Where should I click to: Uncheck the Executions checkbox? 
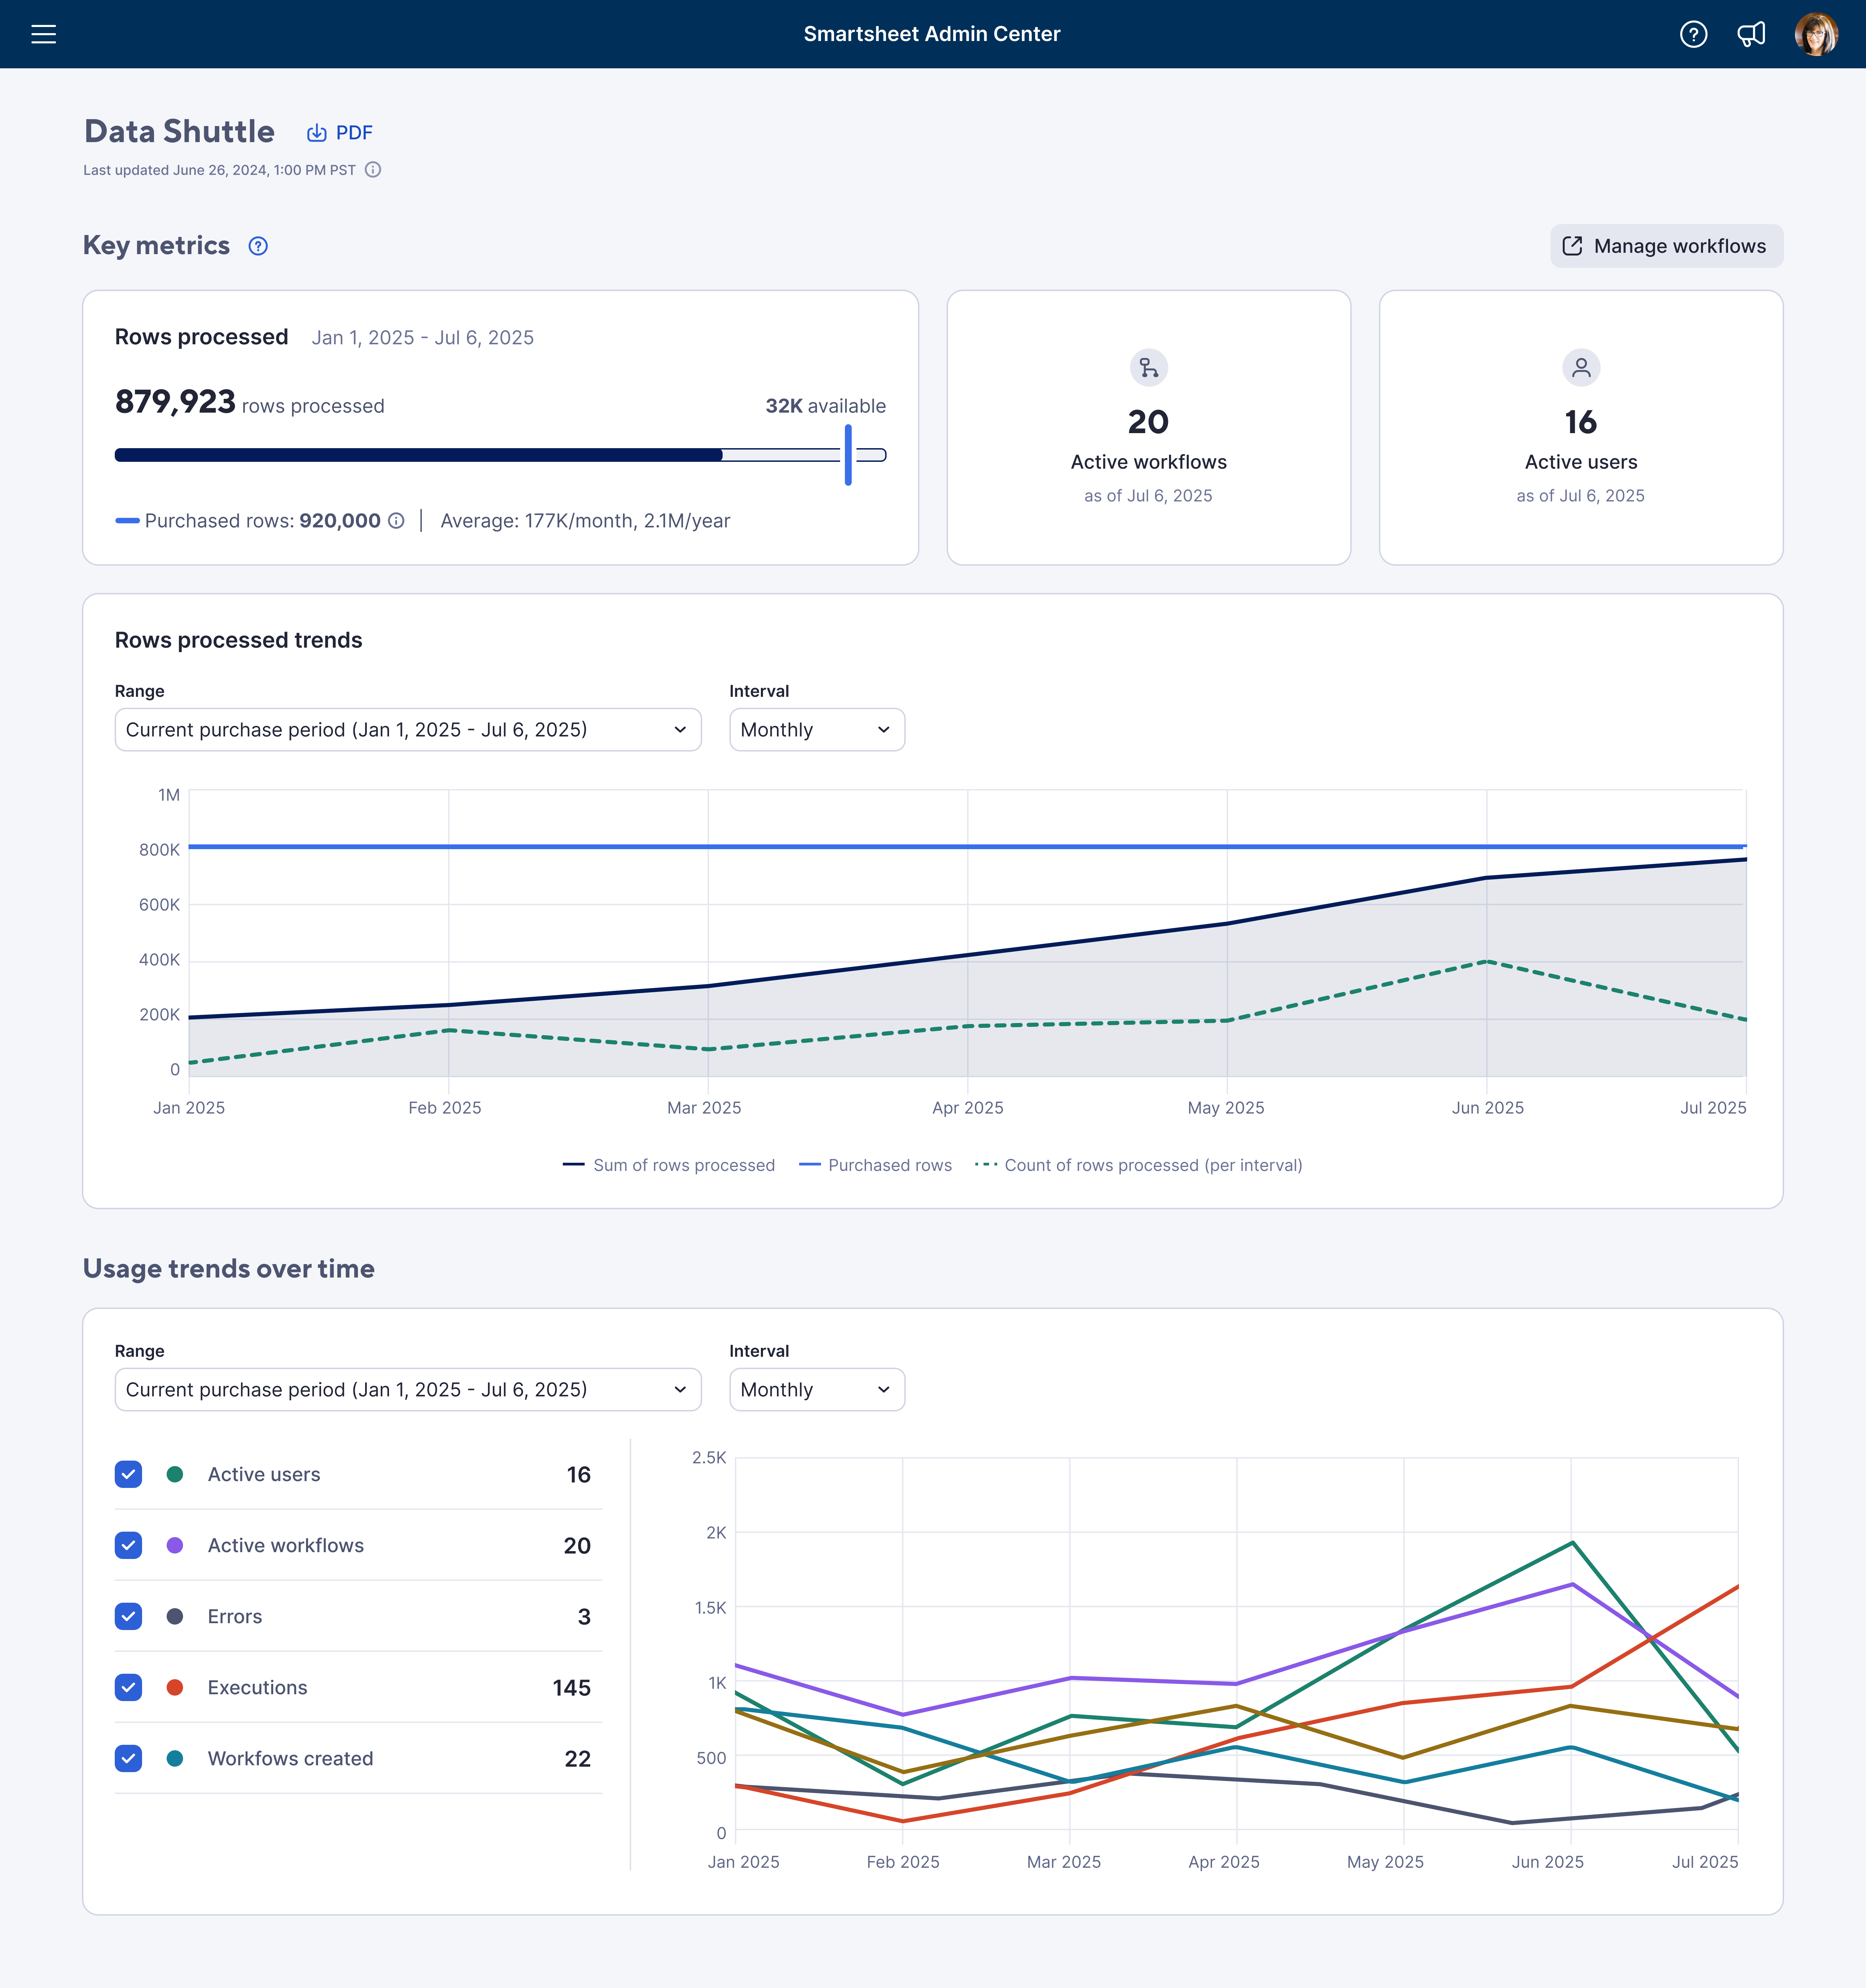128,1687
